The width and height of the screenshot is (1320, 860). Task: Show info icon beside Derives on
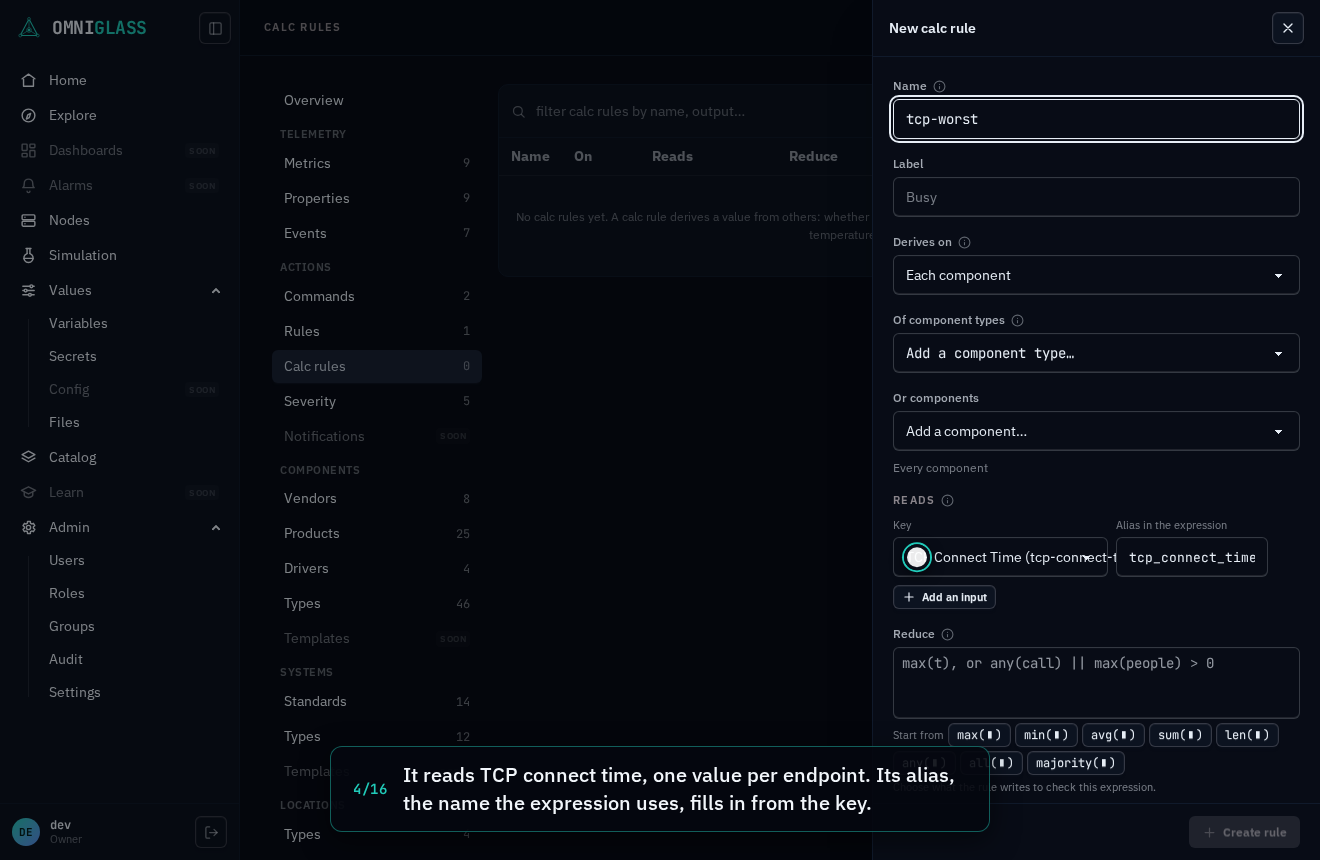[964, 242]
